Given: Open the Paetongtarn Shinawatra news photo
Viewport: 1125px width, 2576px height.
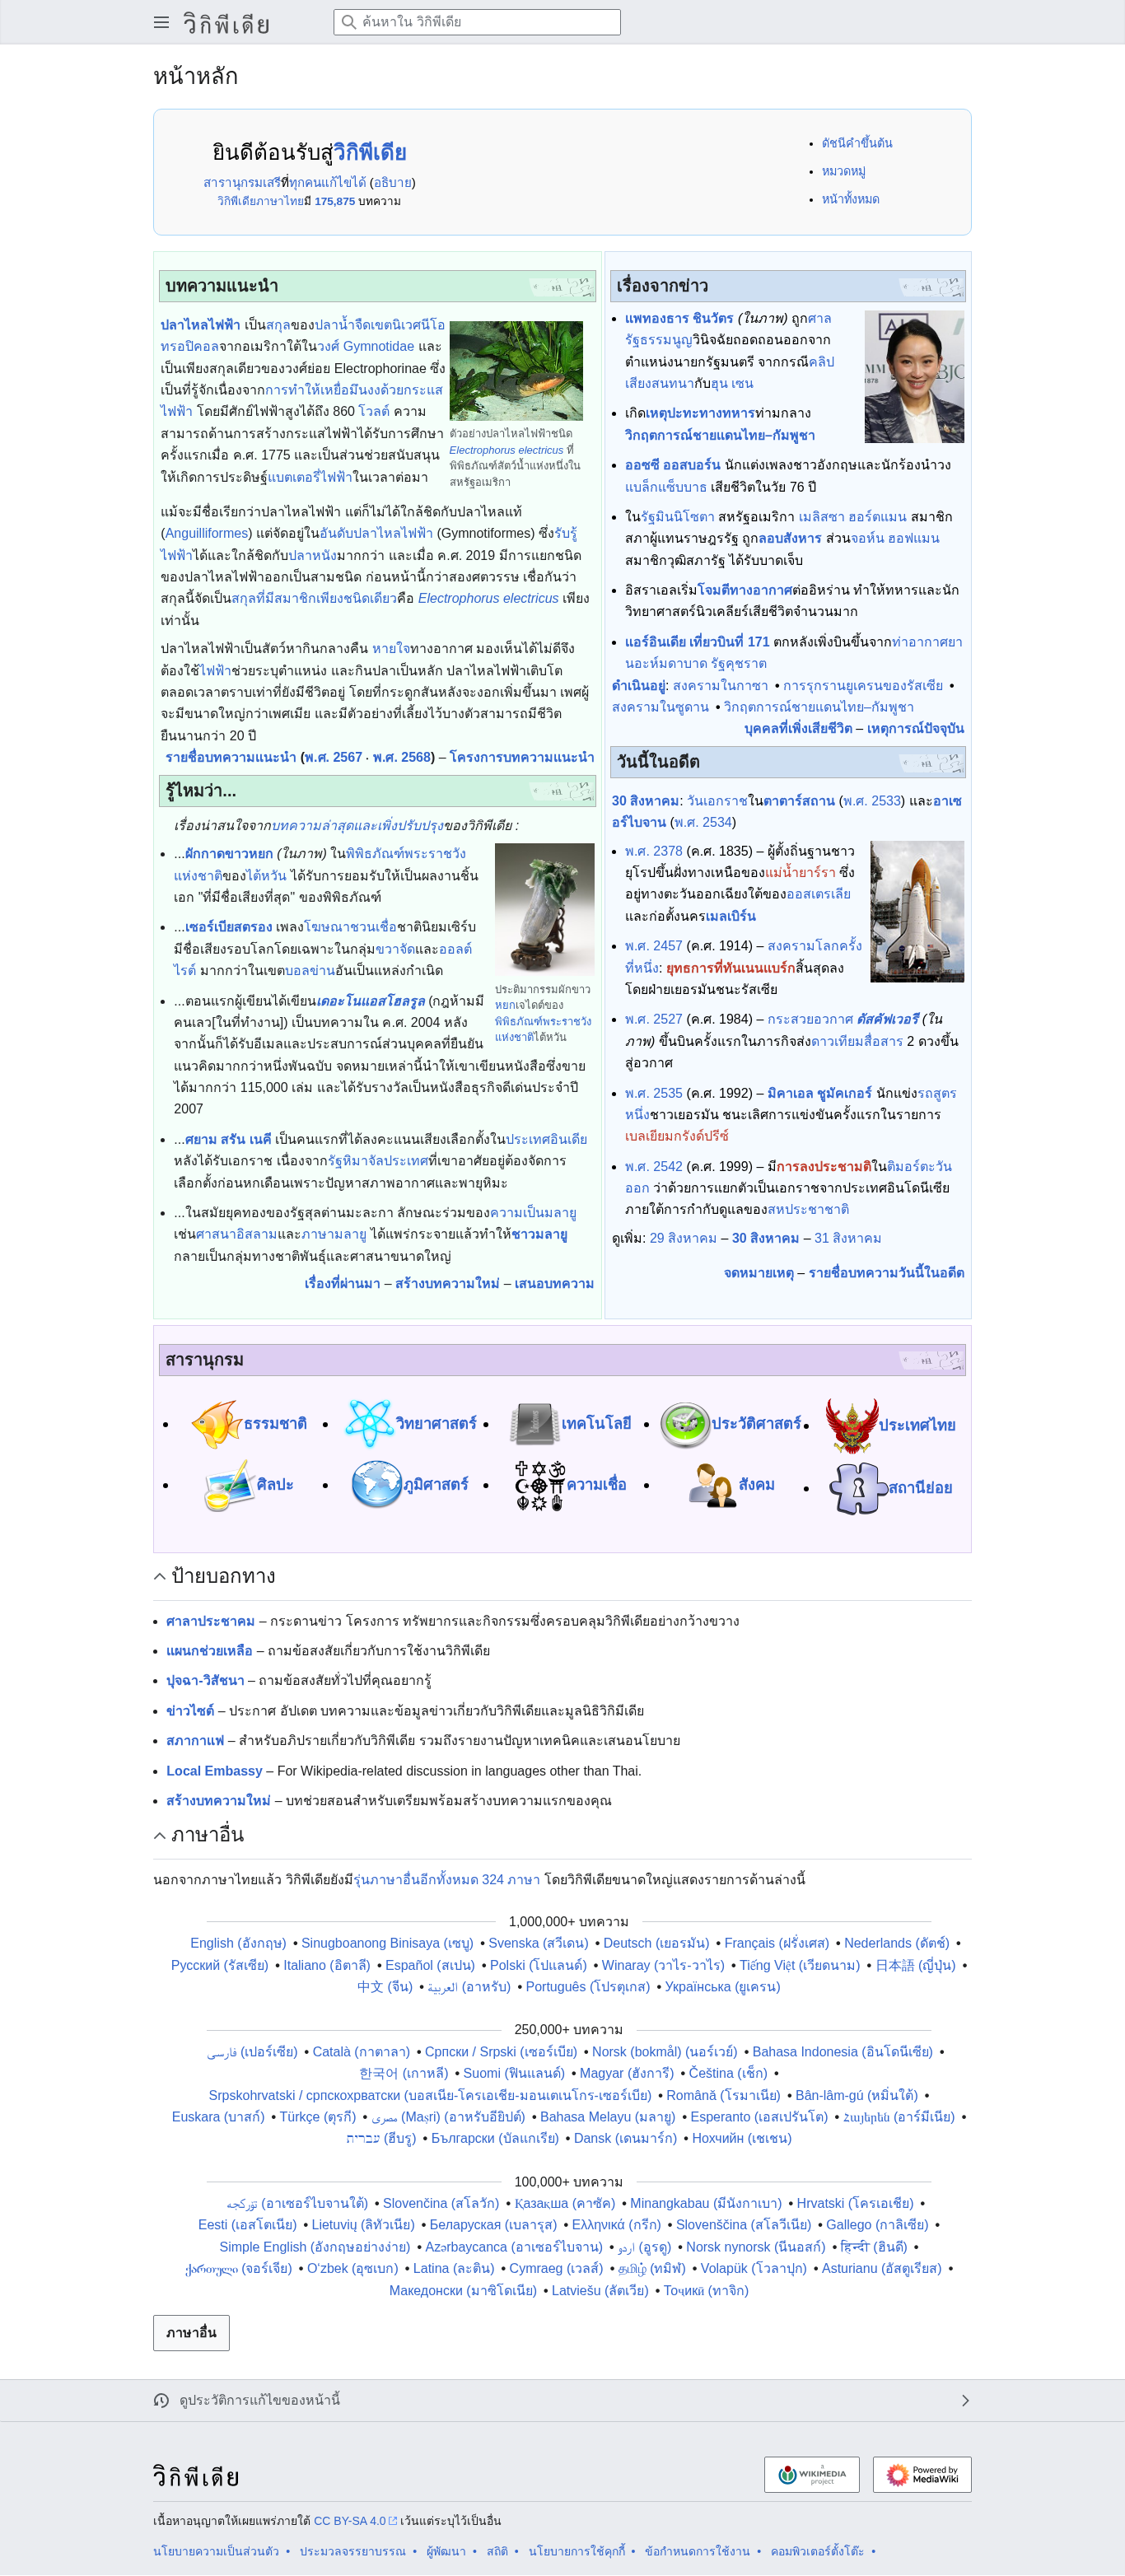Looking at the screenshot, I should click(914, 376).
